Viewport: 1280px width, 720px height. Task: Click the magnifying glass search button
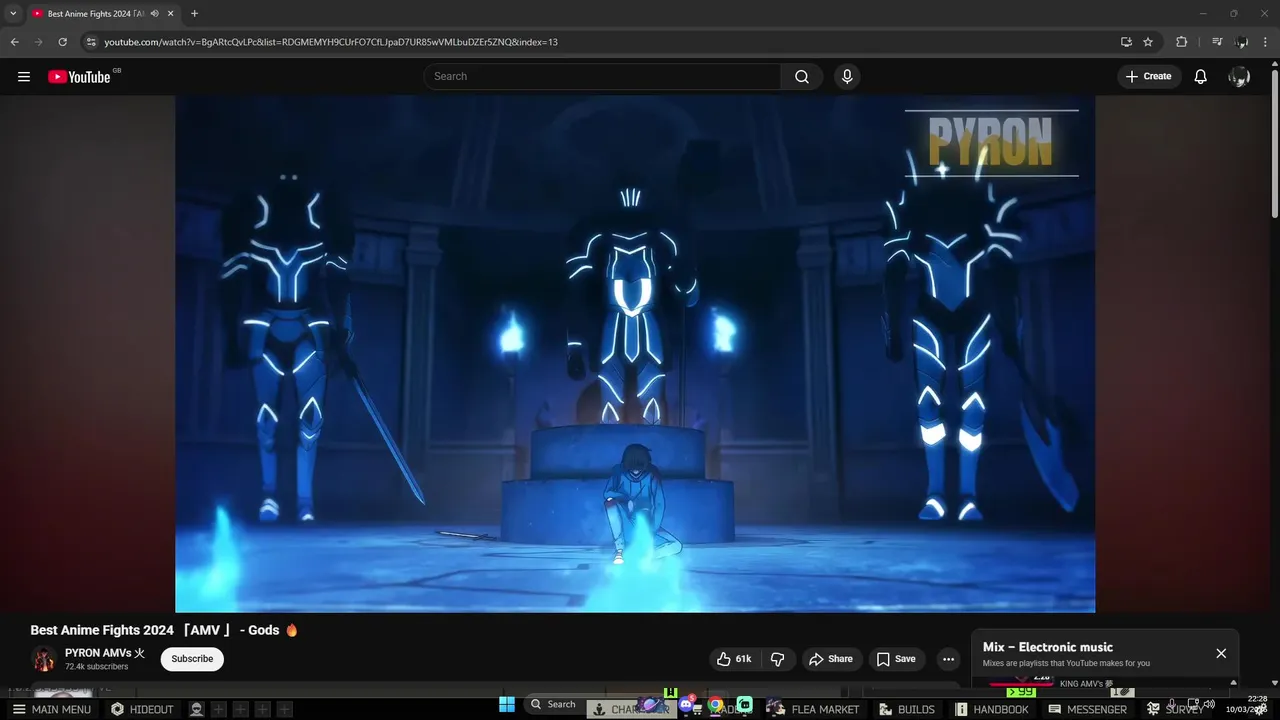(802, 76)
